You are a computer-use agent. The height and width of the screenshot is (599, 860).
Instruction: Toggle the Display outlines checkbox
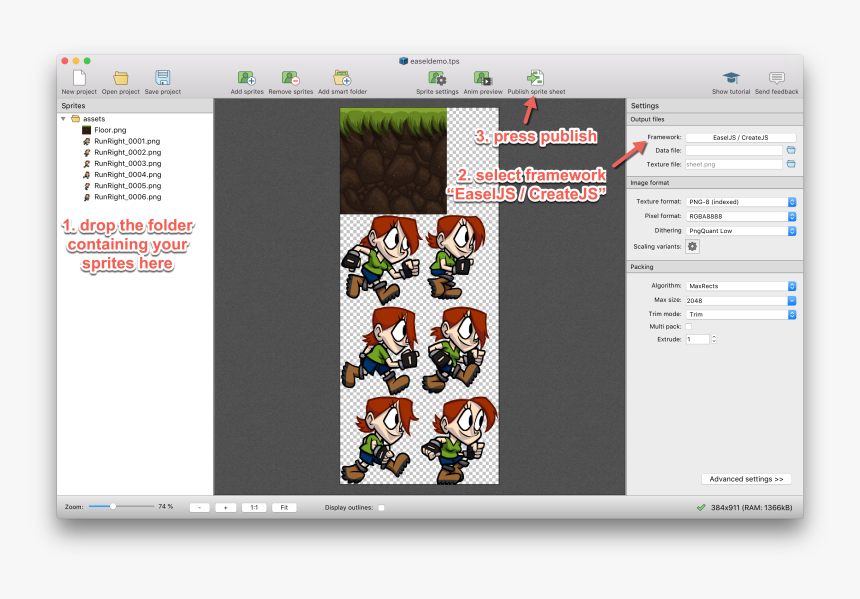pyautogui.click(x=381, y=507)
